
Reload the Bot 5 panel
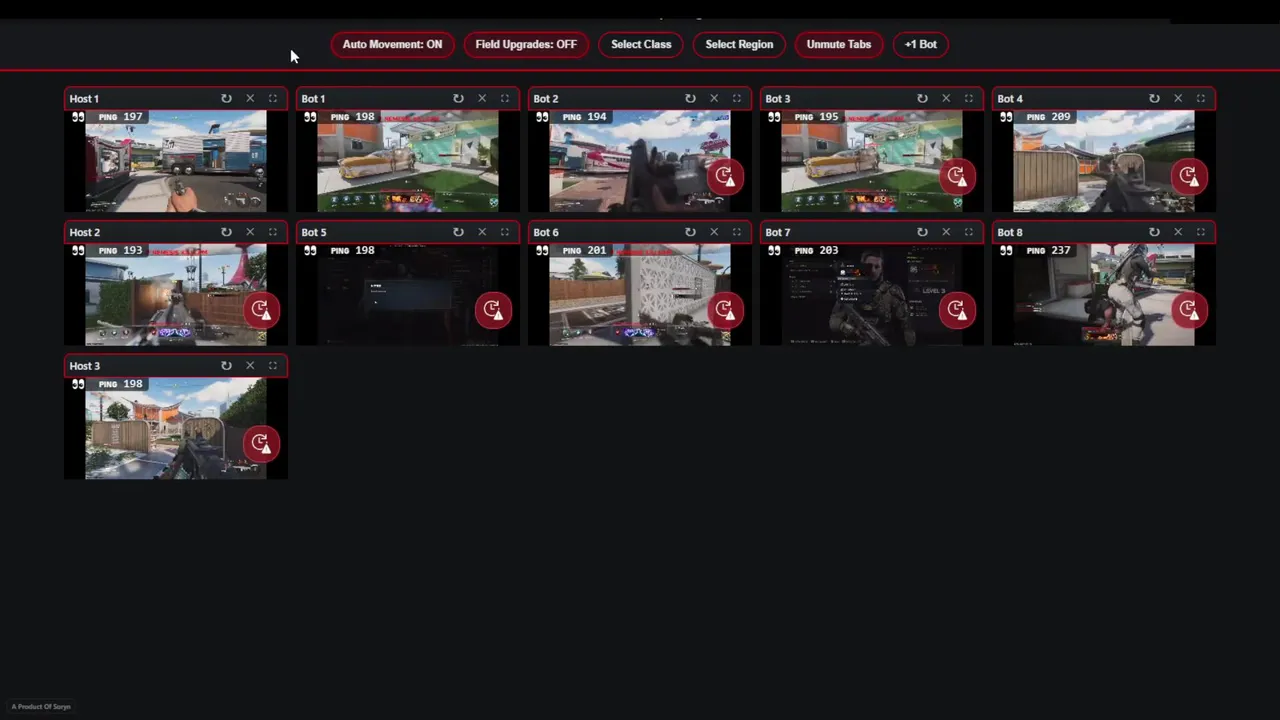point(458,233)
